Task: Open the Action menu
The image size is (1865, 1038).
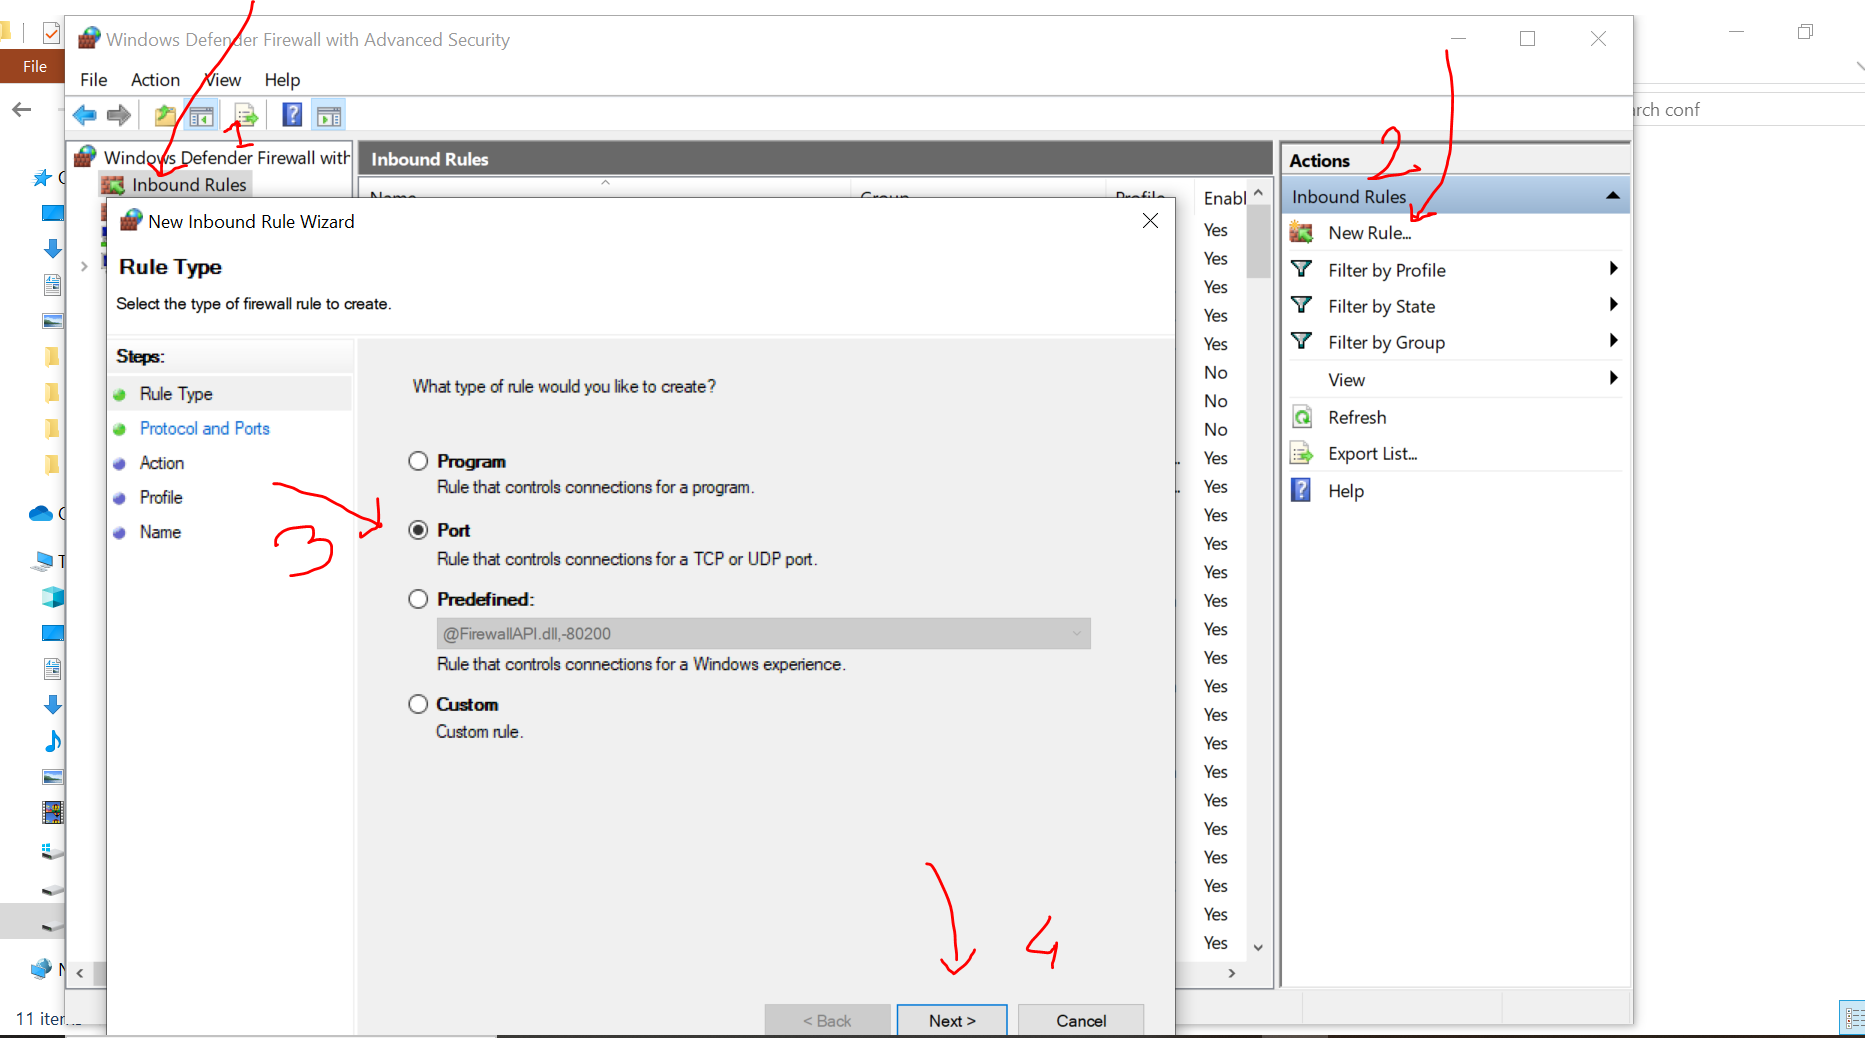Action: [x=155, y=80]
